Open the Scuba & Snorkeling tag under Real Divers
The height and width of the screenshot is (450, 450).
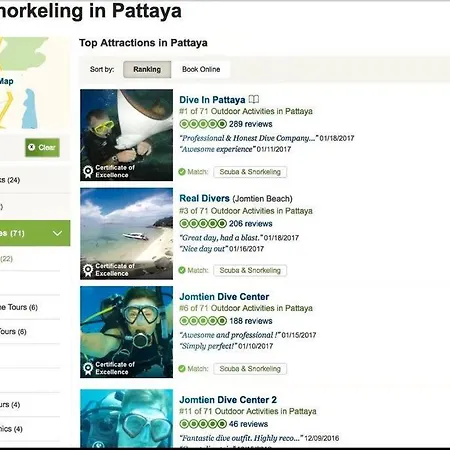(x=250, y=270)
